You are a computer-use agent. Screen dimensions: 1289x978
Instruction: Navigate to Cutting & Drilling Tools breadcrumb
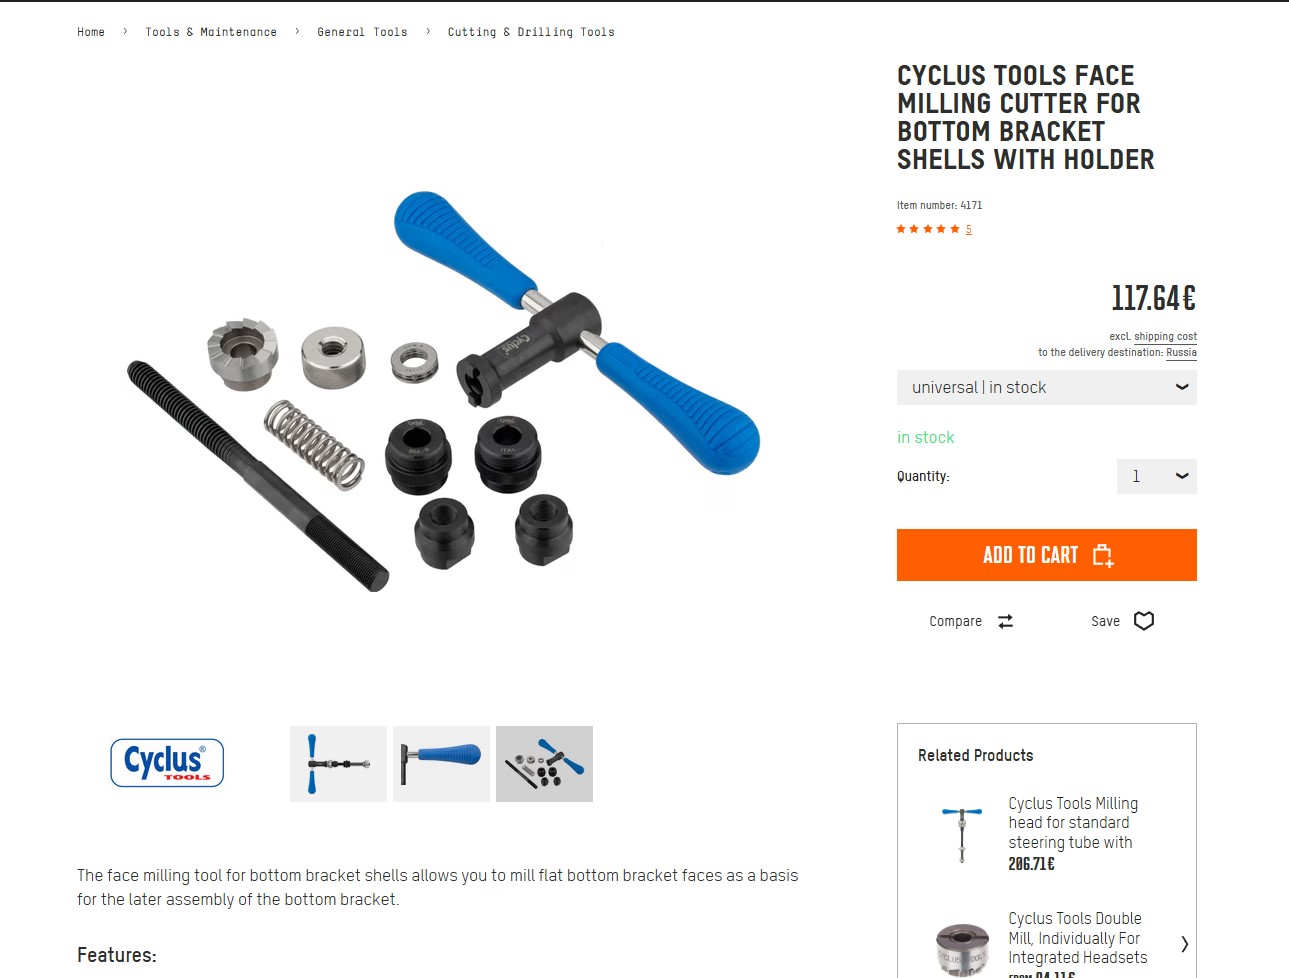point(531,32)
